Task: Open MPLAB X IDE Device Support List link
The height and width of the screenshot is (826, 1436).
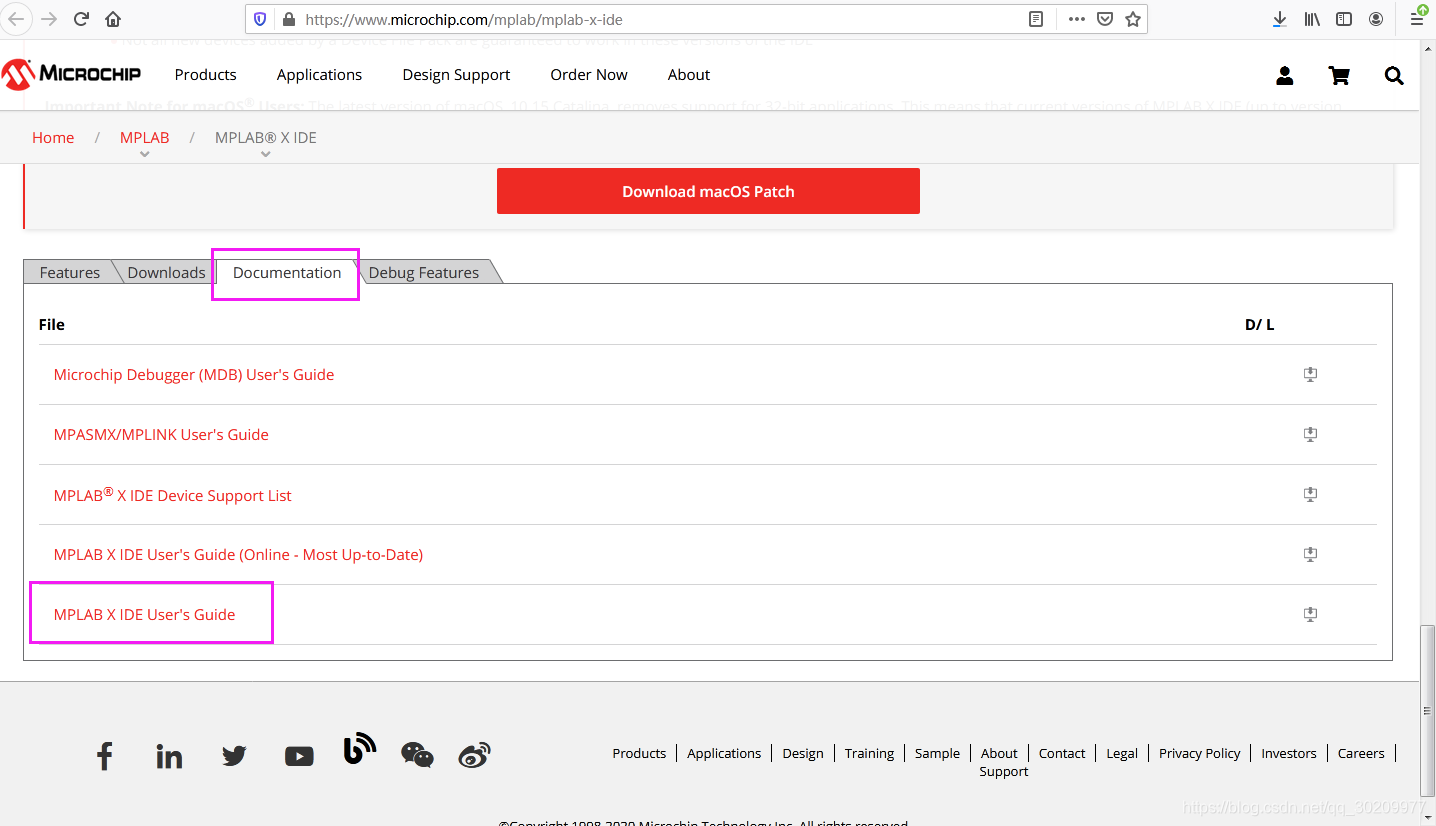Action: point(173,494)
